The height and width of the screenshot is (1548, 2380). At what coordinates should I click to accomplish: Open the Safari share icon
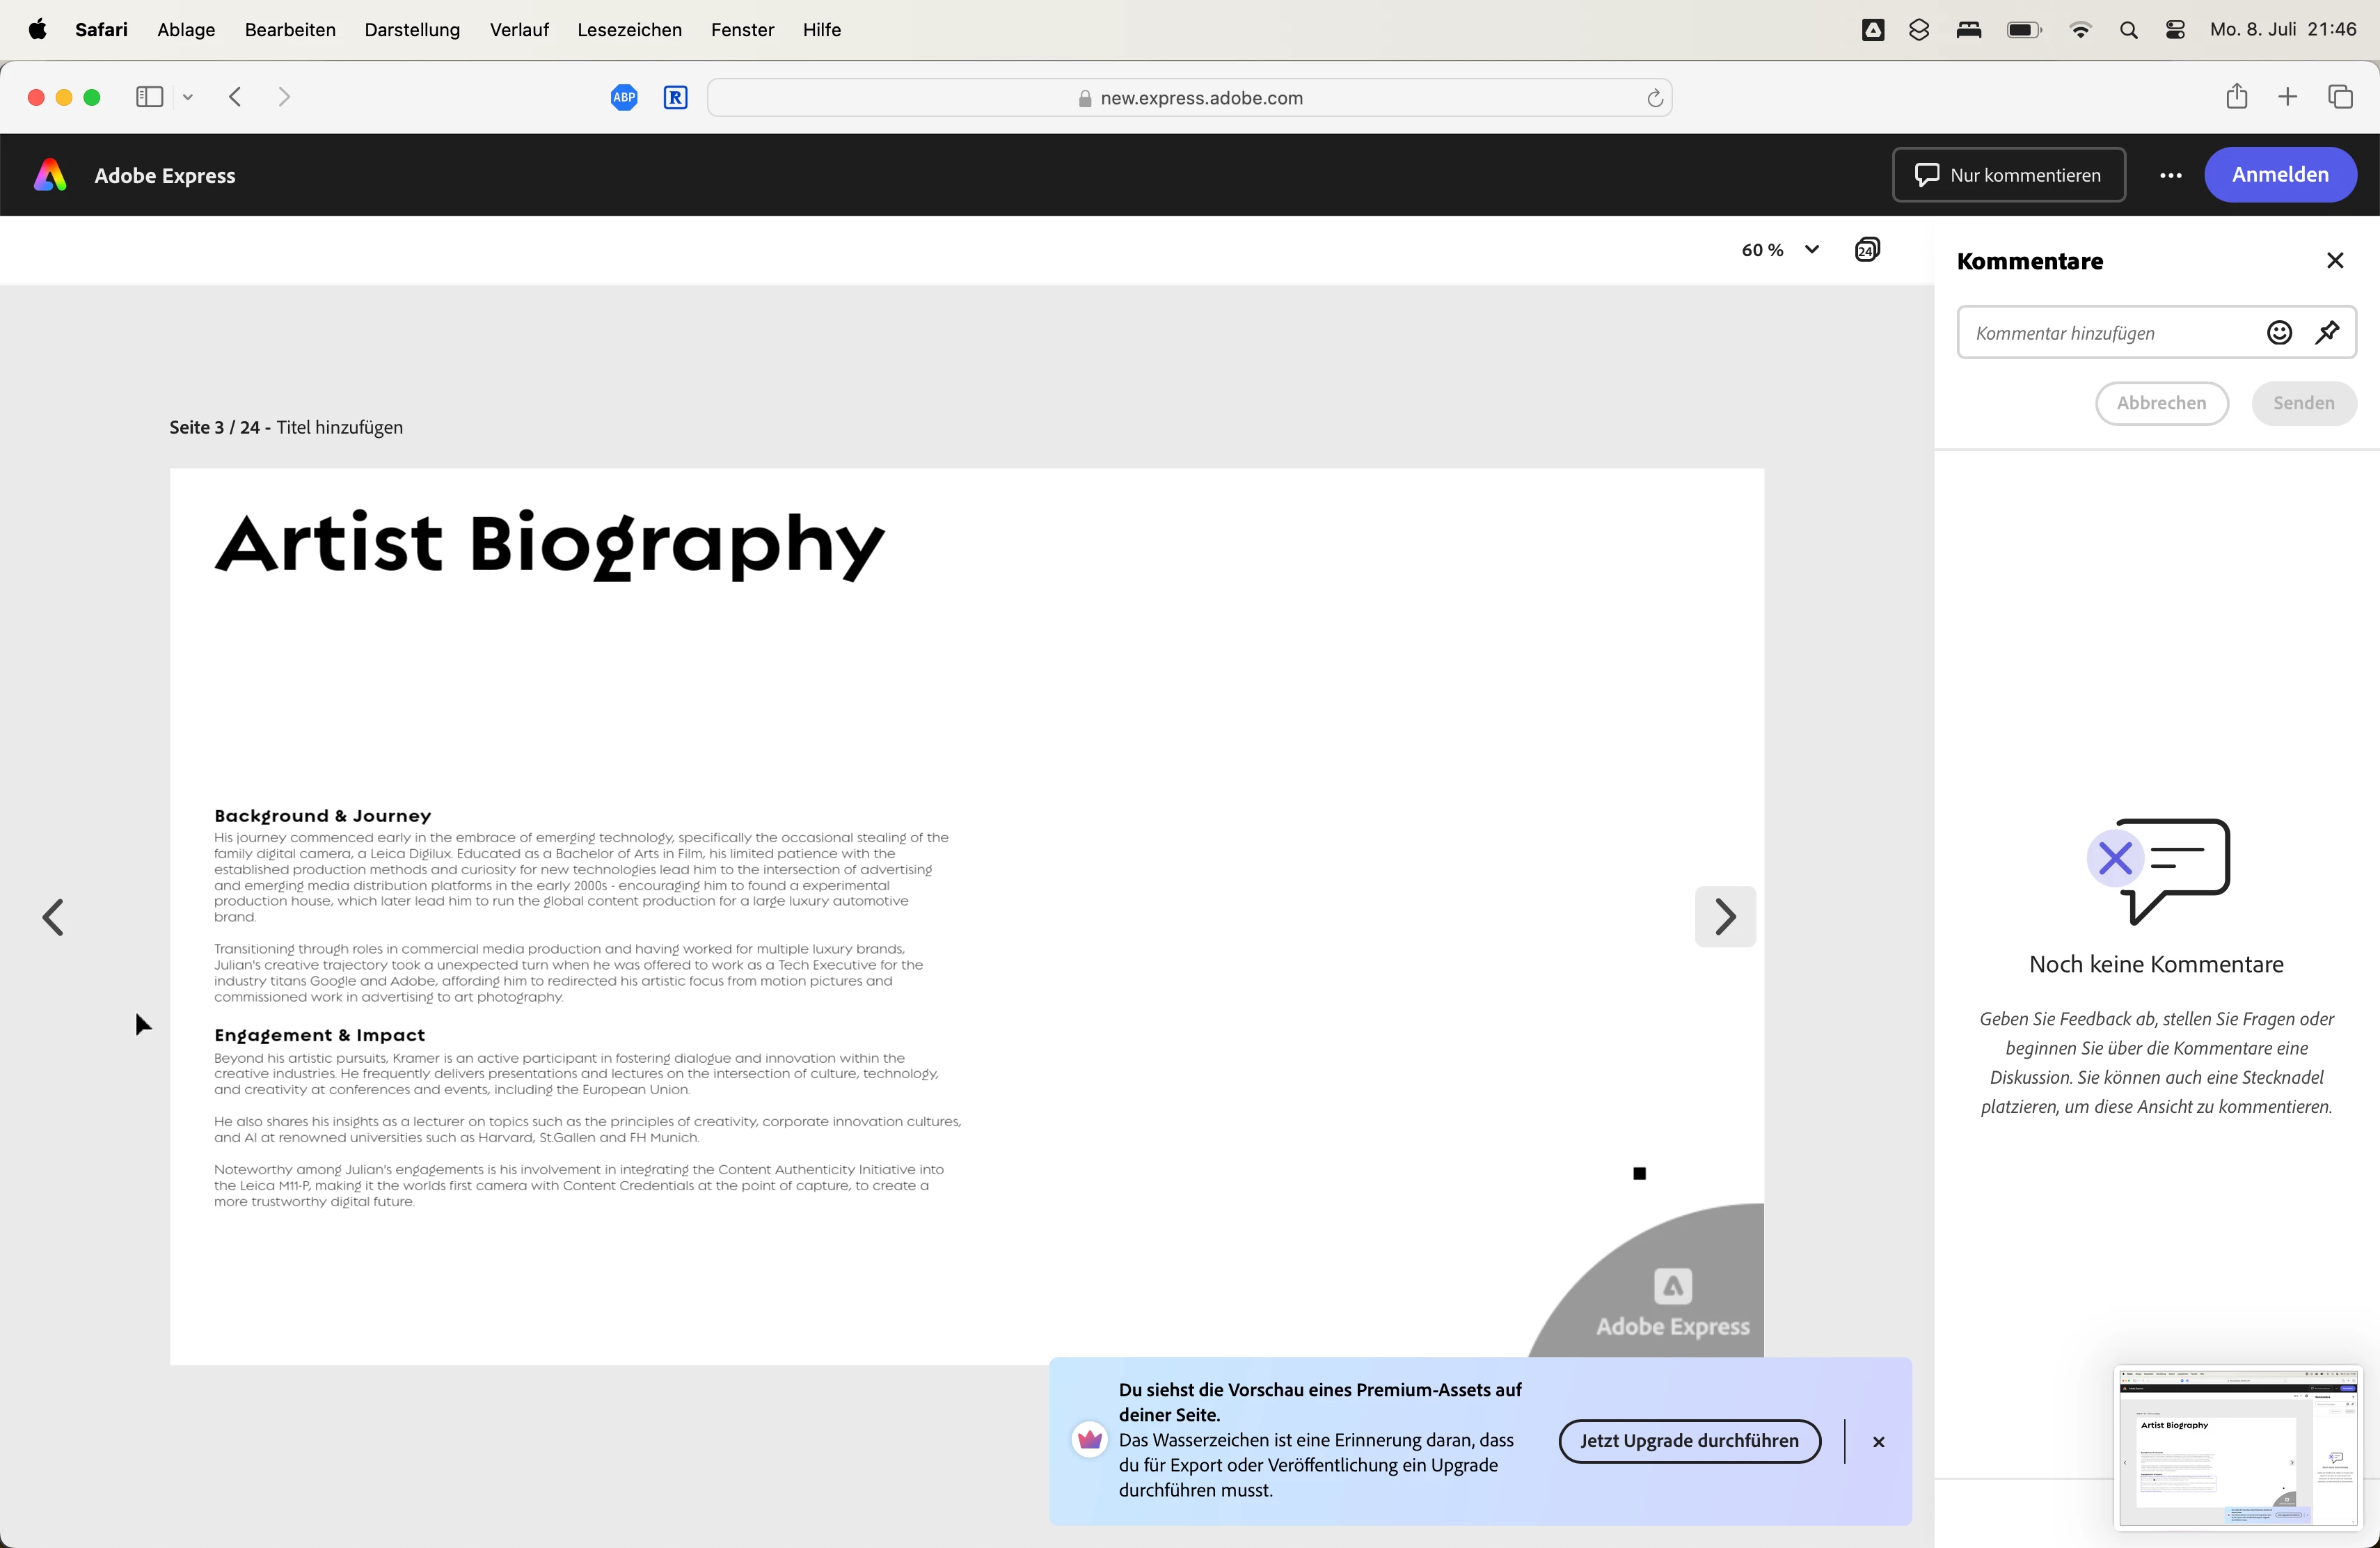[2236, 97]
